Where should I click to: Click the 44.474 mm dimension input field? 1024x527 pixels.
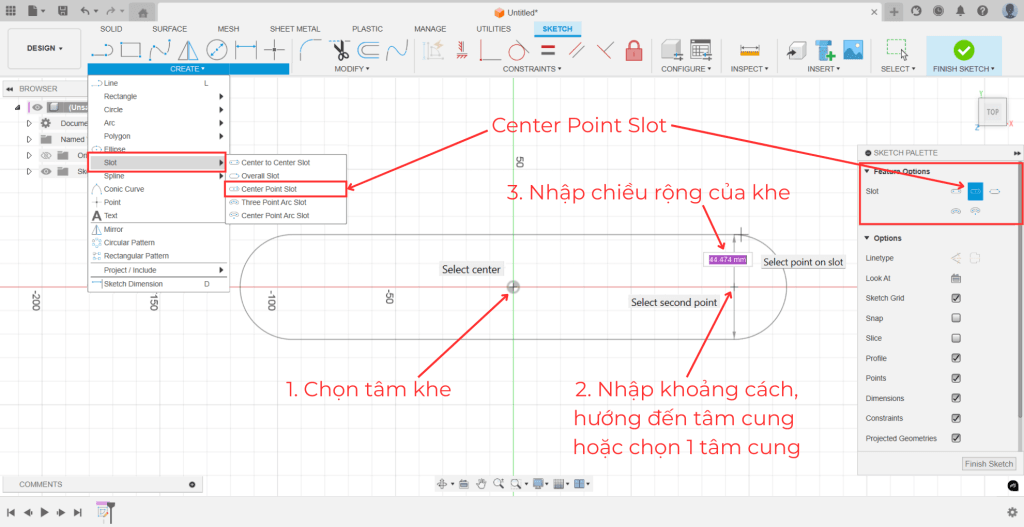click(x=727, y=259)
